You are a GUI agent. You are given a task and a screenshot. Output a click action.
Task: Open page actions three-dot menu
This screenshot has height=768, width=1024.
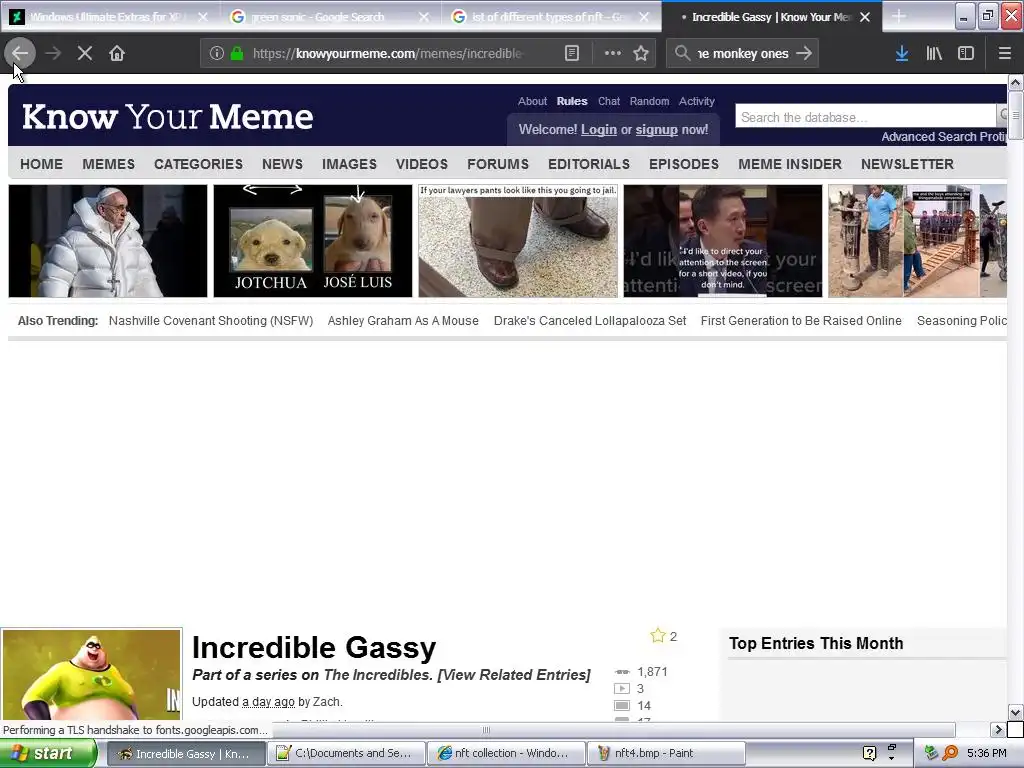pos(613,53)
